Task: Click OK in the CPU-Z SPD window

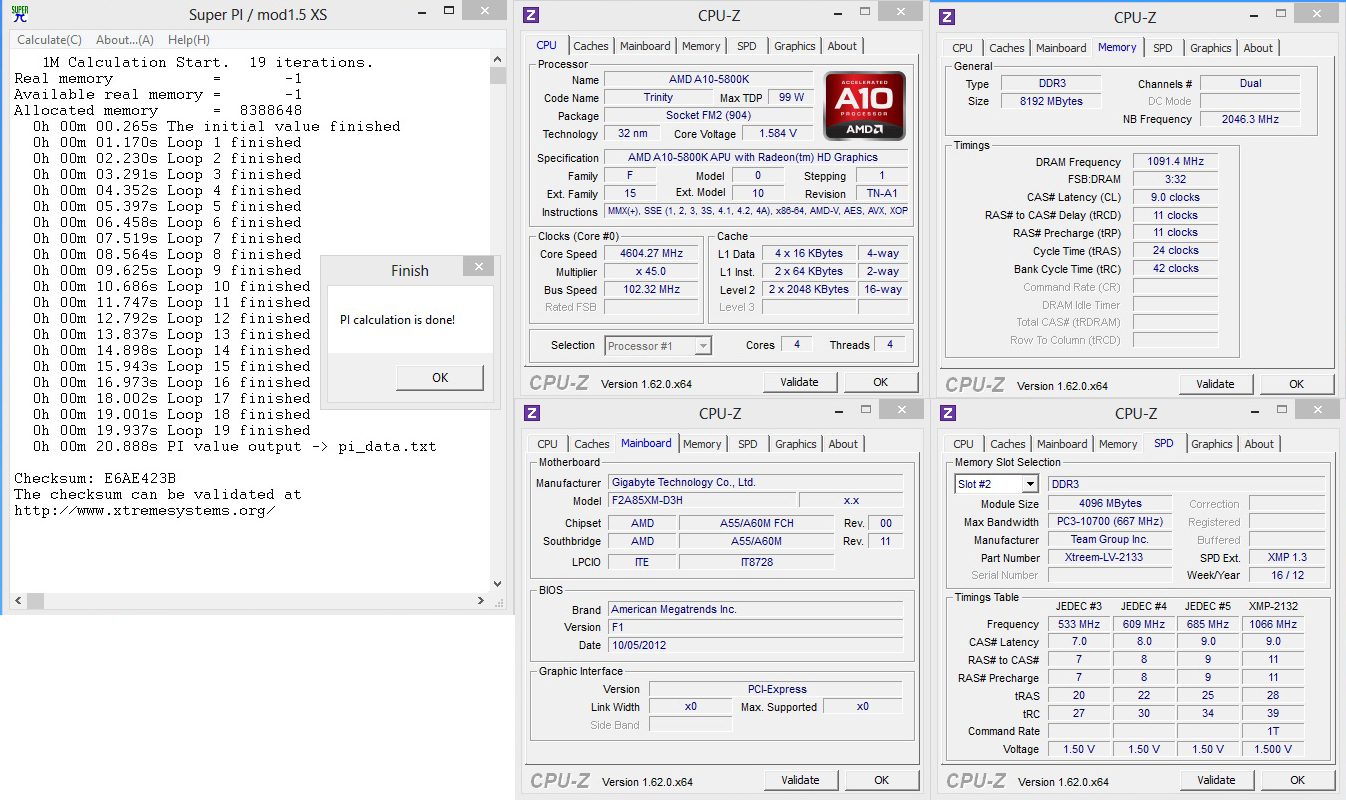Action: 1297,780
